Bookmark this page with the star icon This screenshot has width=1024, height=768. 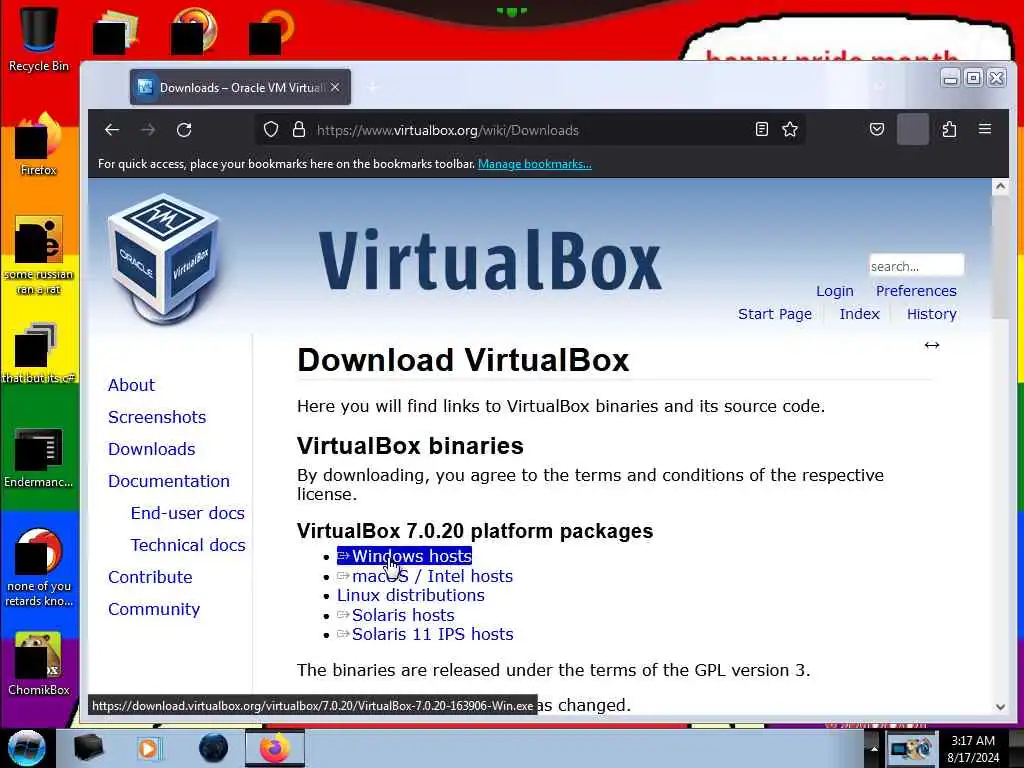coord(790,129)
